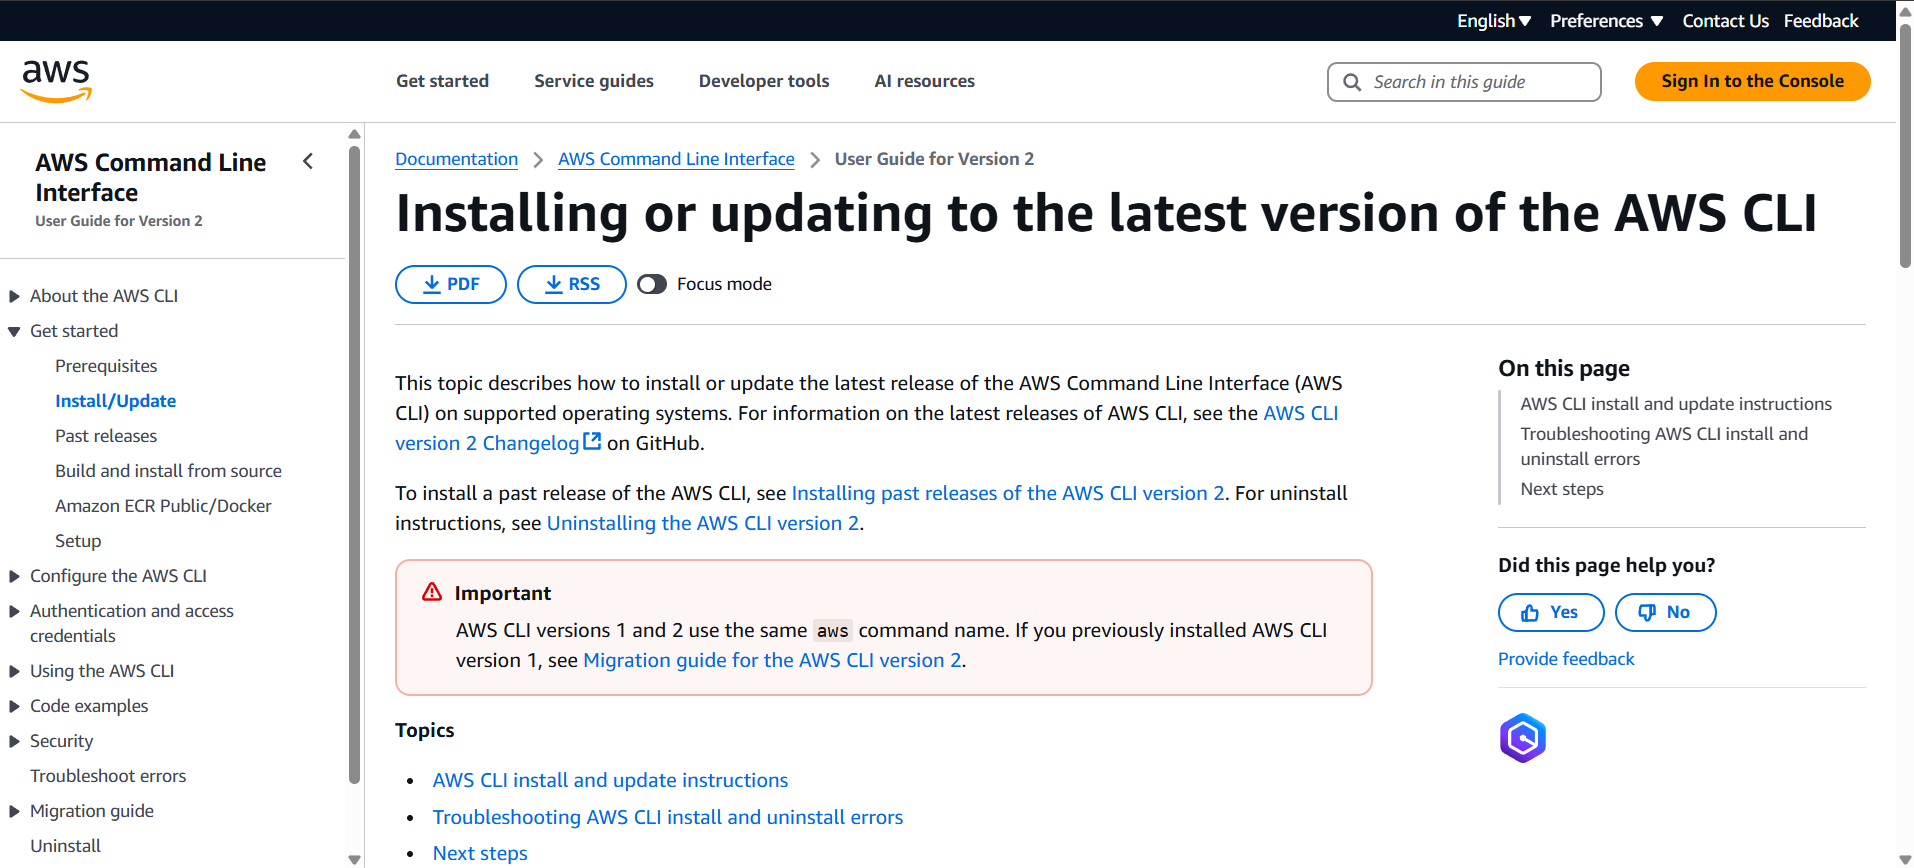This screenshot has height=868, width=1914.
Task: Open the AI resources menu
Action: (924, 81)
